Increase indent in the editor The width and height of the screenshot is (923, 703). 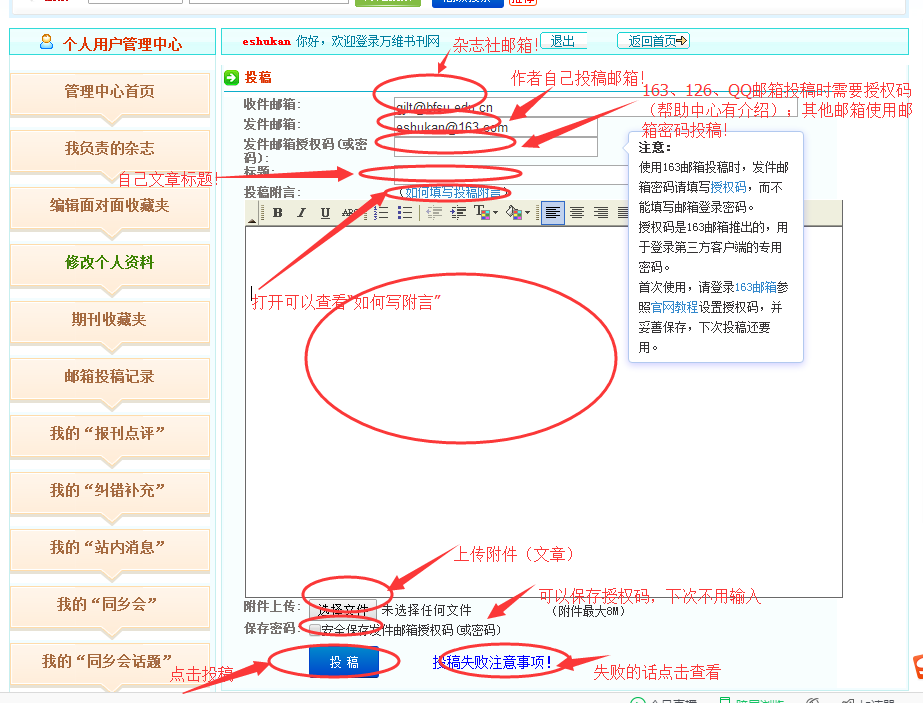[458, 213]
